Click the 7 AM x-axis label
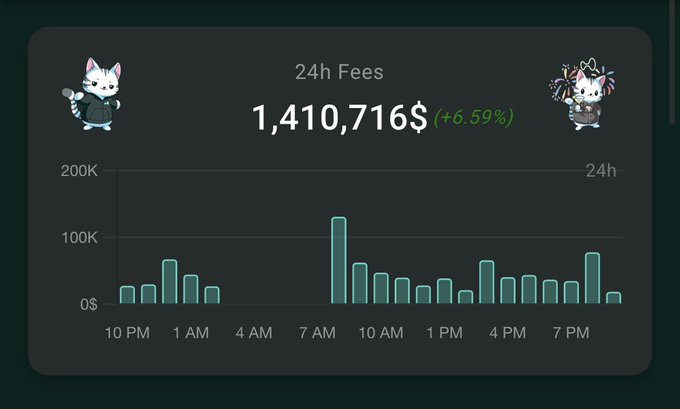 [317, 333]
